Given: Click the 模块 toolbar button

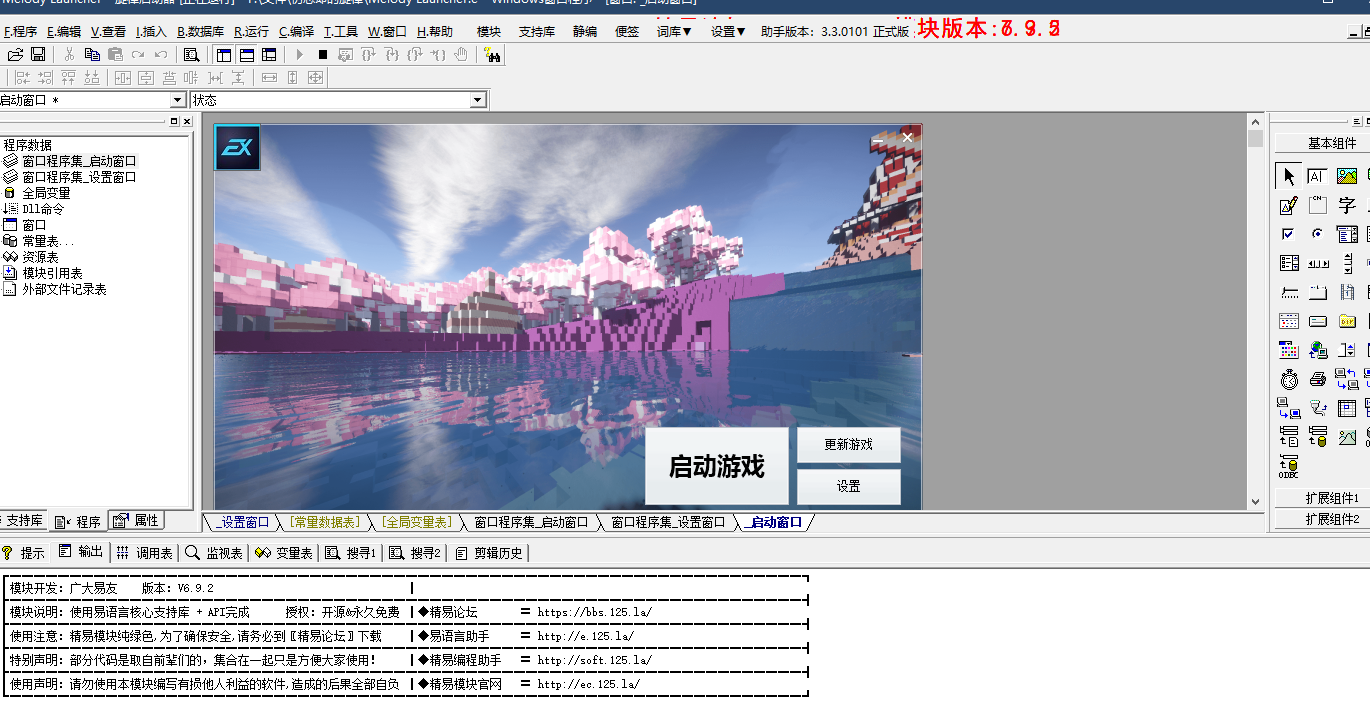Looking at the screenshot, I should pos(489,31).
